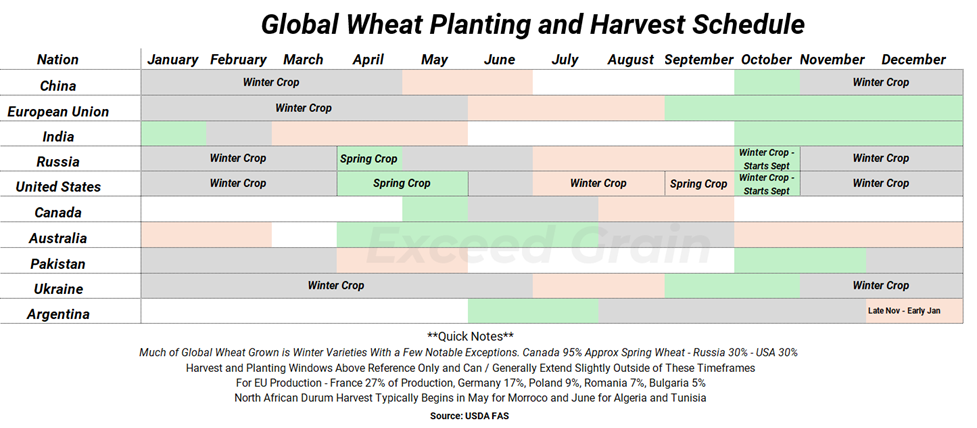The width and height of the screenshot is (977, 428).
Task: Select the China row label
Action: [x=57, y=86]
